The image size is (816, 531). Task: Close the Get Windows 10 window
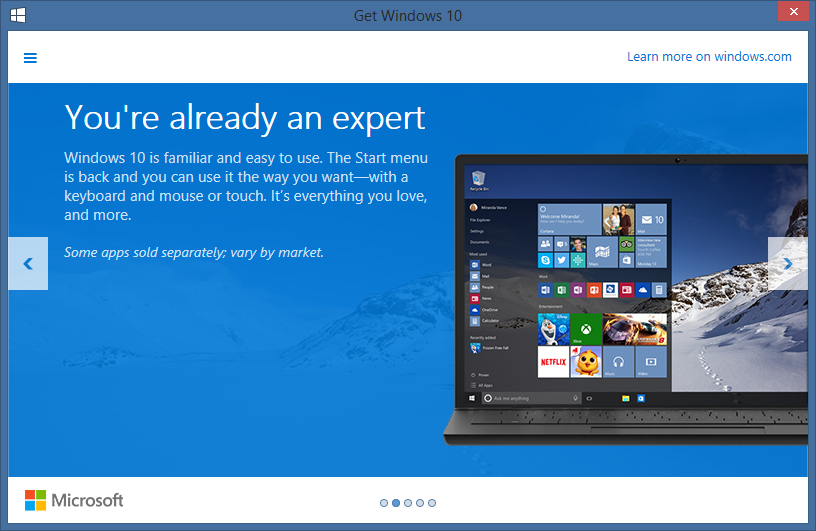794,11
